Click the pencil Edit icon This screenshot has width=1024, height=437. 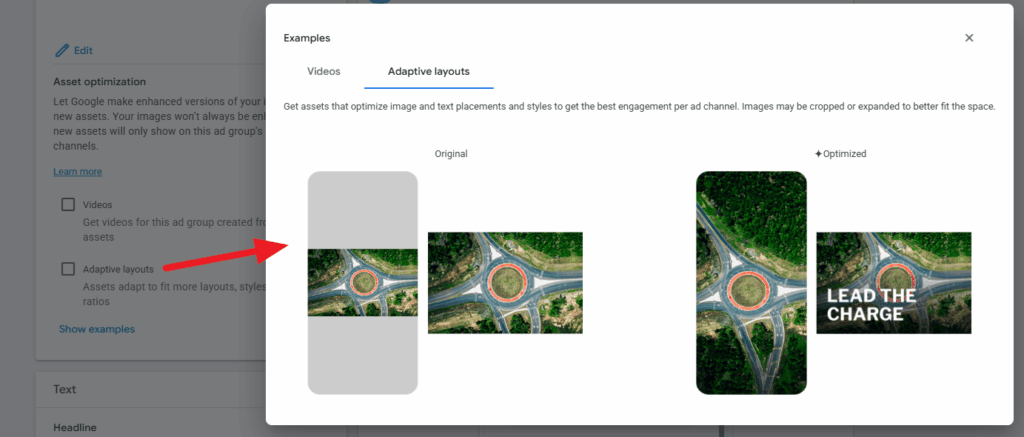click(x=62, y=50)
